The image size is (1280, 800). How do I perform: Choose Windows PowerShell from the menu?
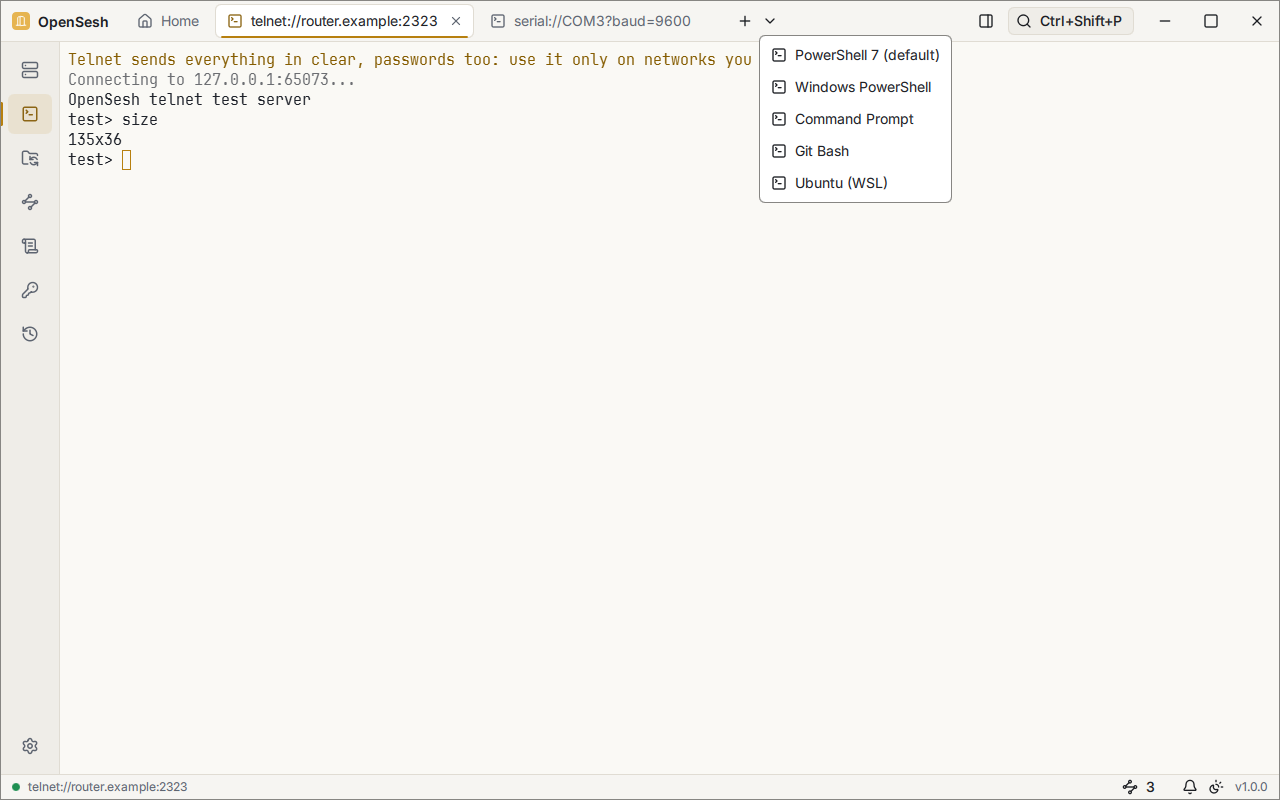(855, 87)
